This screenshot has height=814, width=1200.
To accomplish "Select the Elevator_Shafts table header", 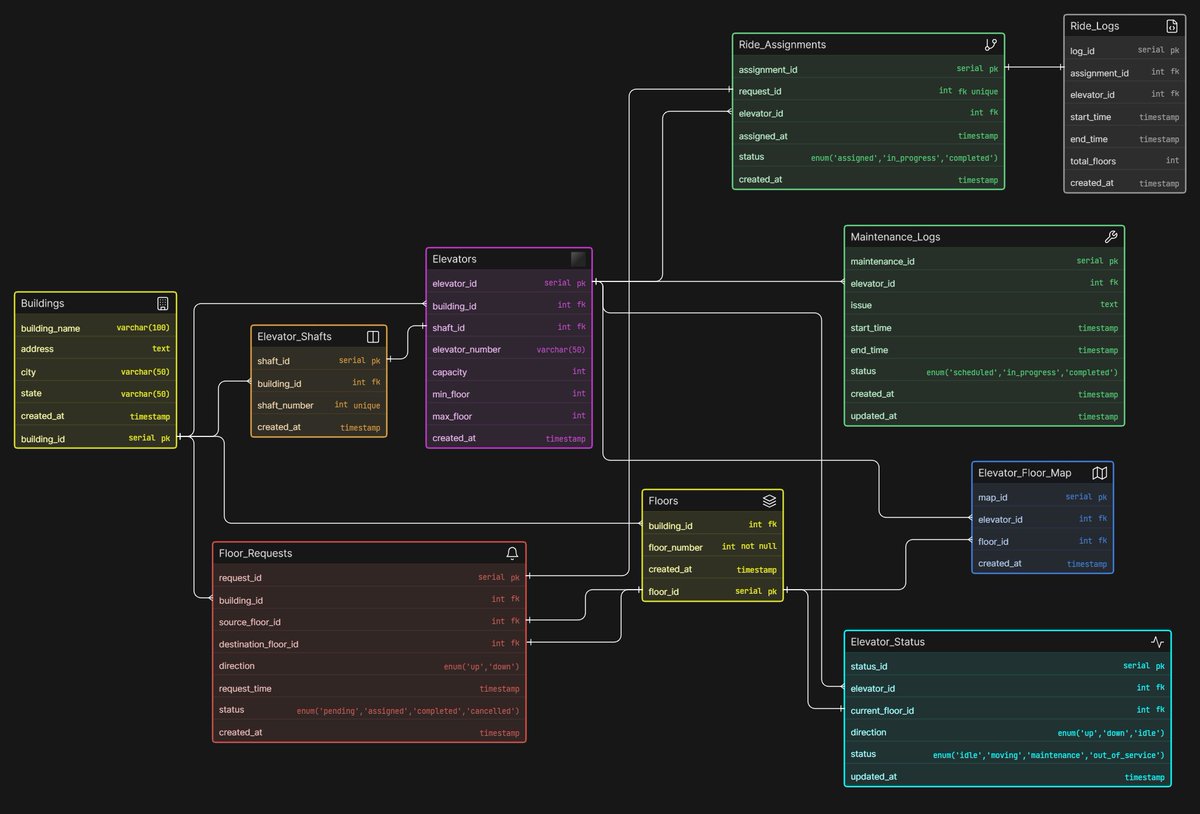I will [x=319, y=337].
